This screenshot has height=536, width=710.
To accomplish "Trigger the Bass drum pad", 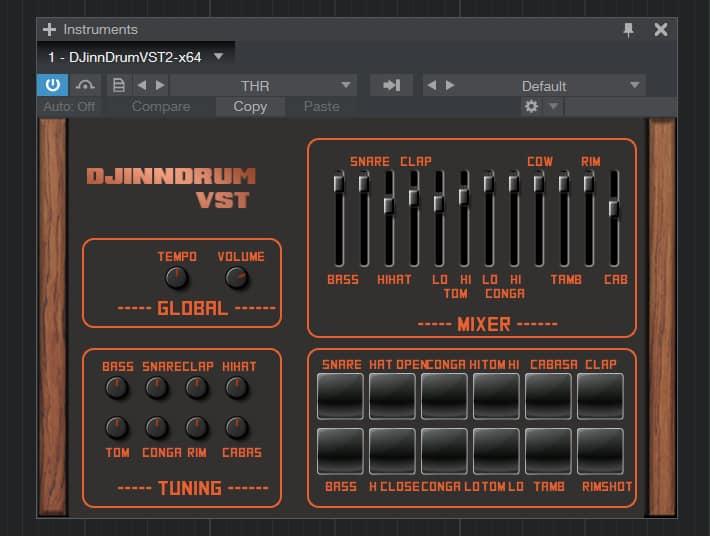I will (340, 451).
